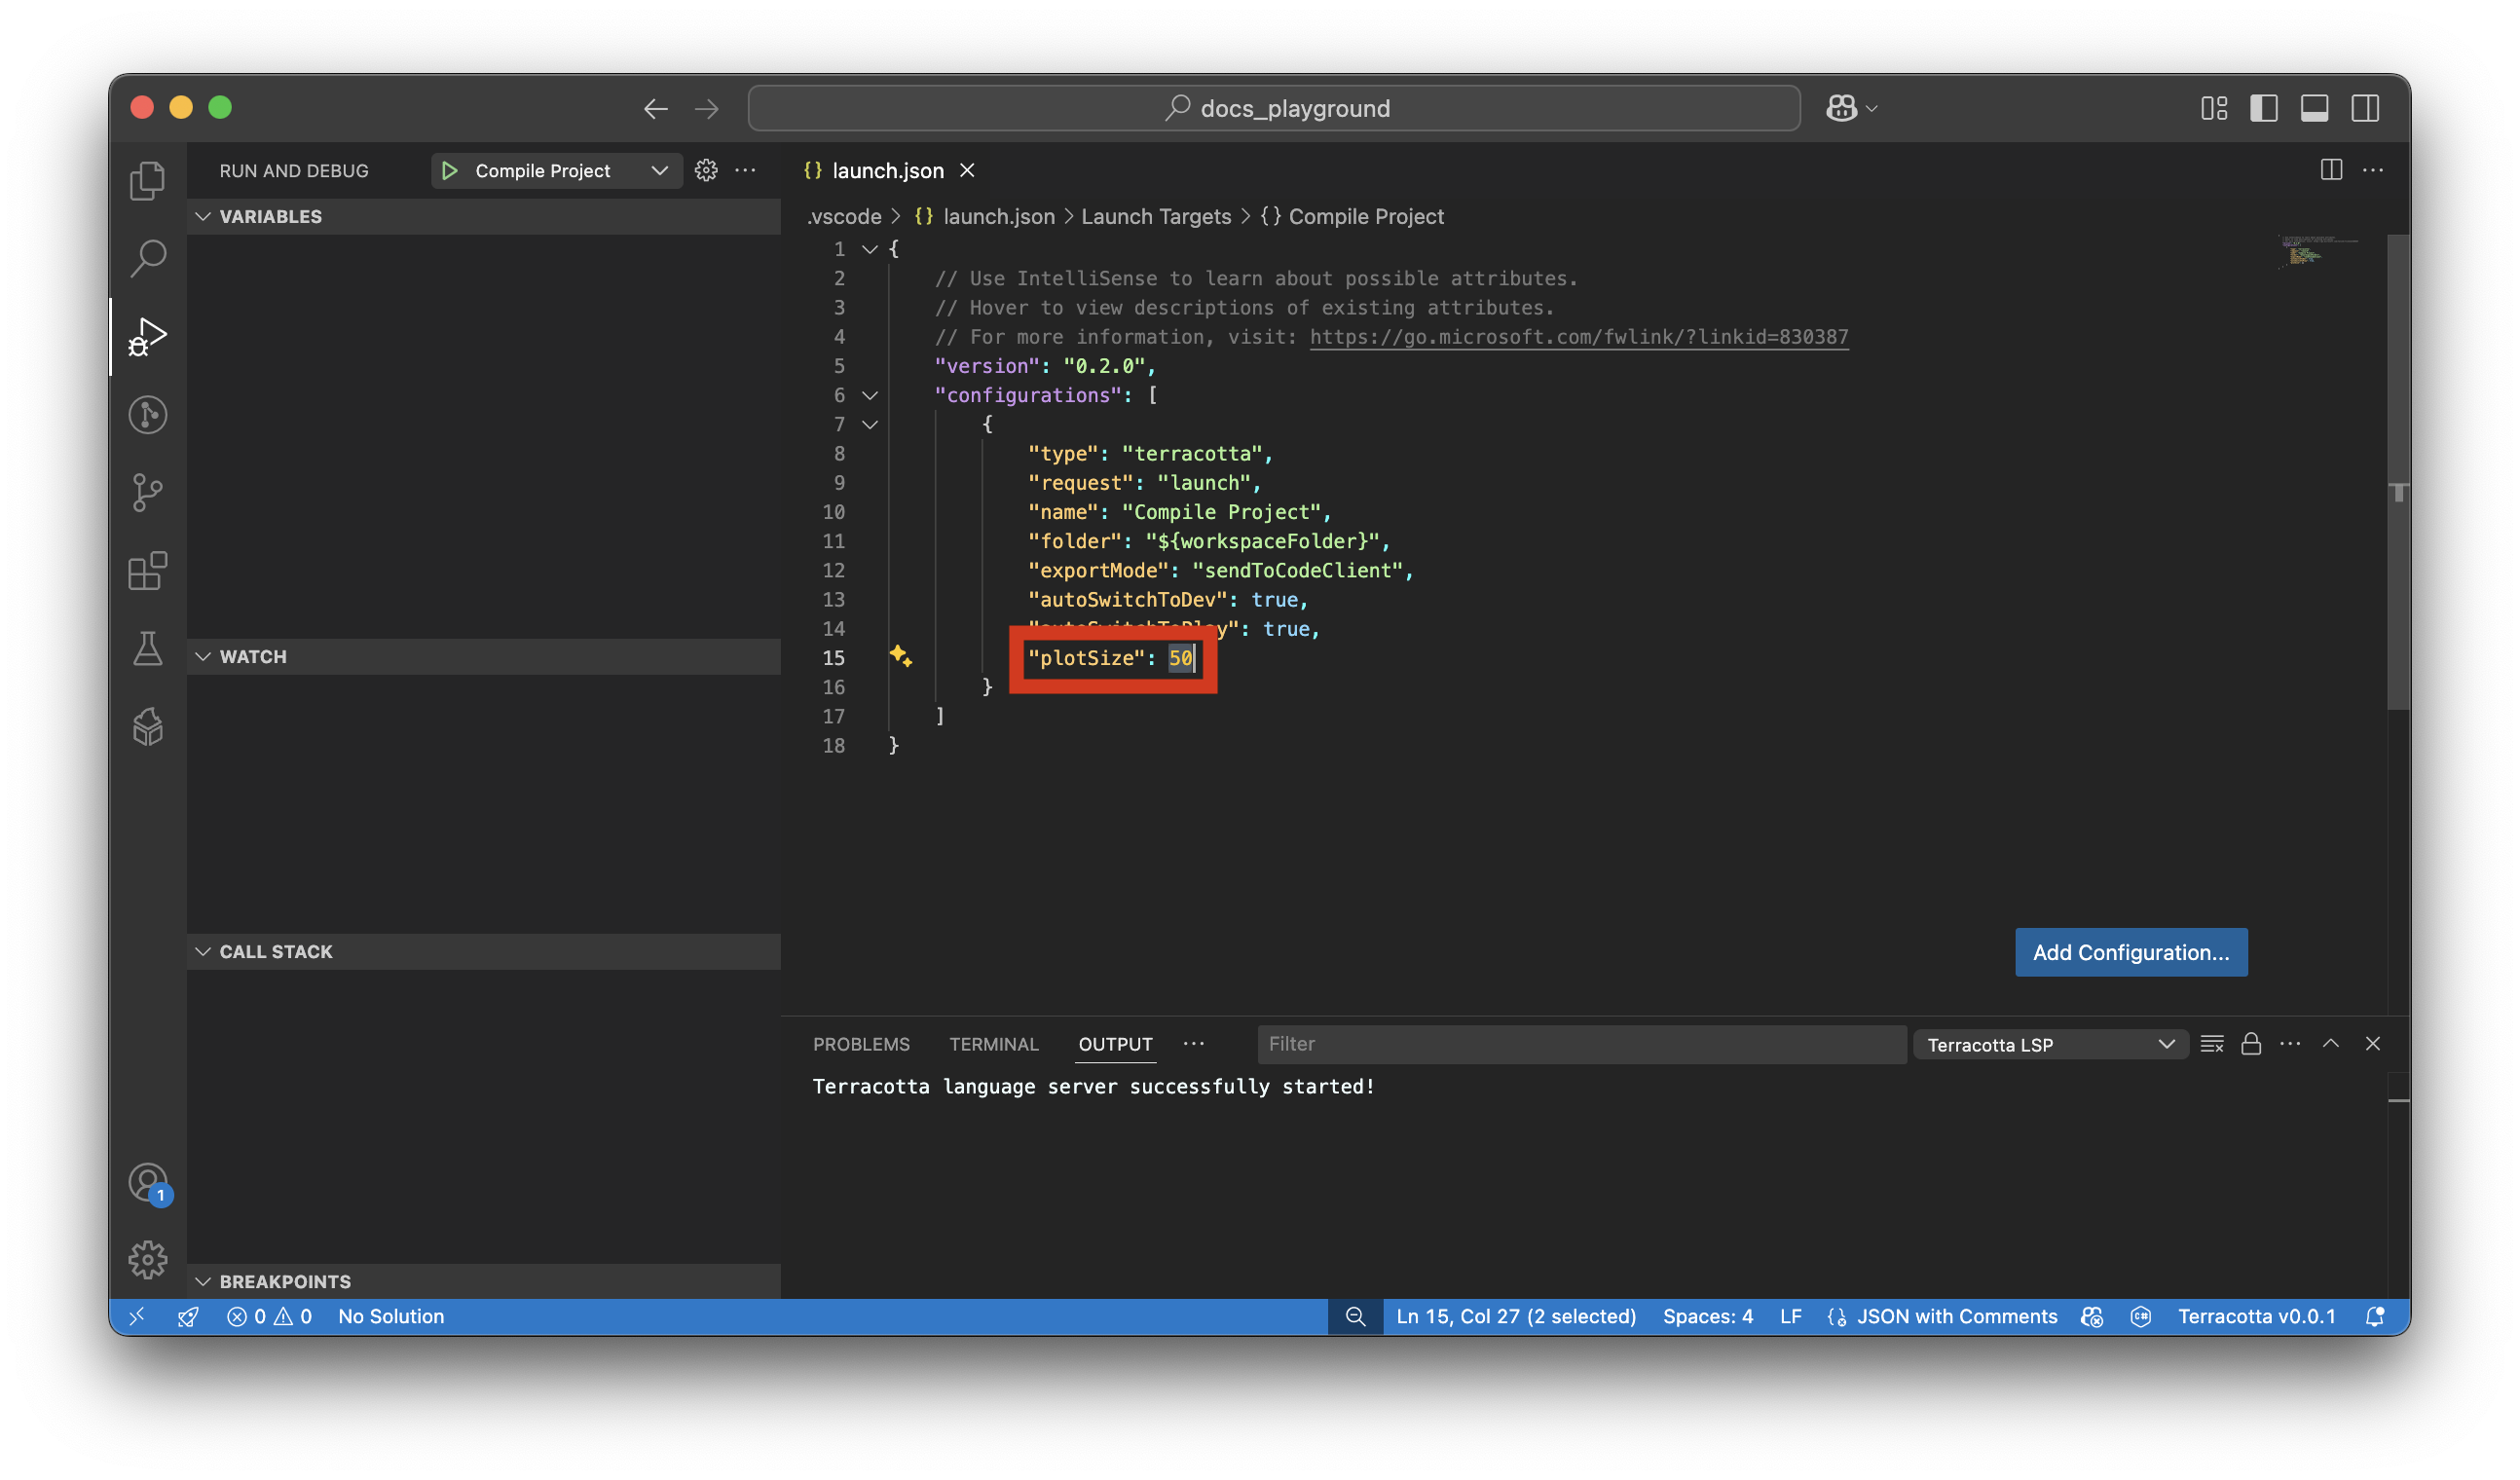Viewport: 2520px width, 1480px height.
Task: Open Manage gear in activity bar
Action: pyautogui.click(x=148, y=1260)
